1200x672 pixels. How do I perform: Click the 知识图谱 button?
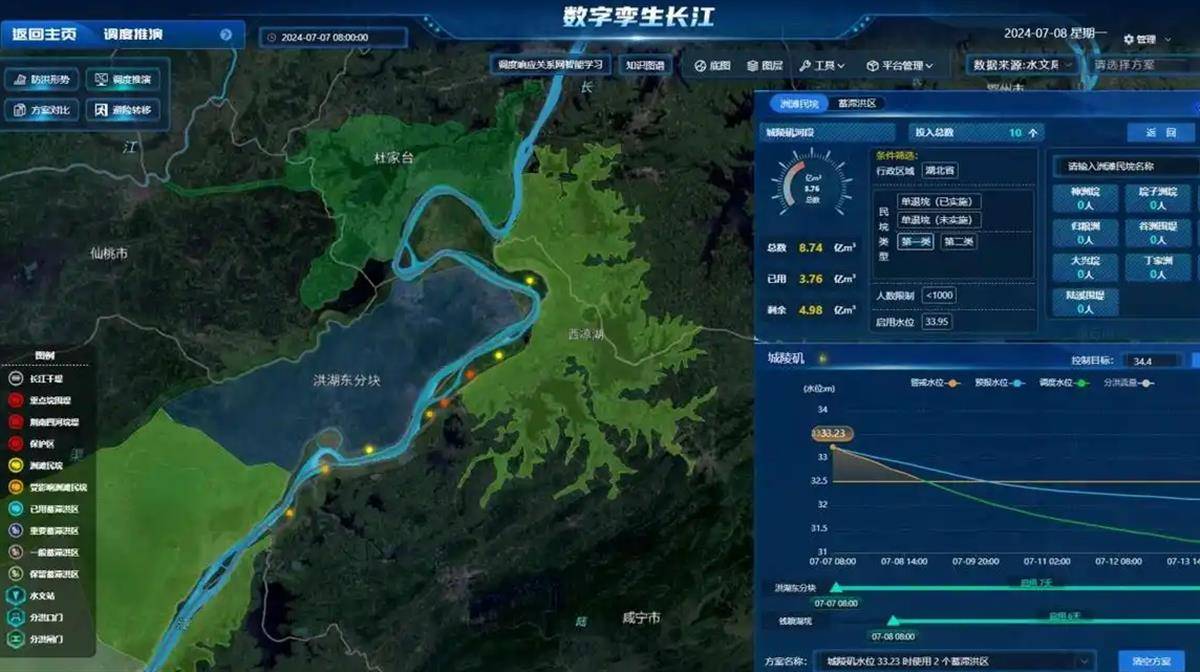coord(644,65)
